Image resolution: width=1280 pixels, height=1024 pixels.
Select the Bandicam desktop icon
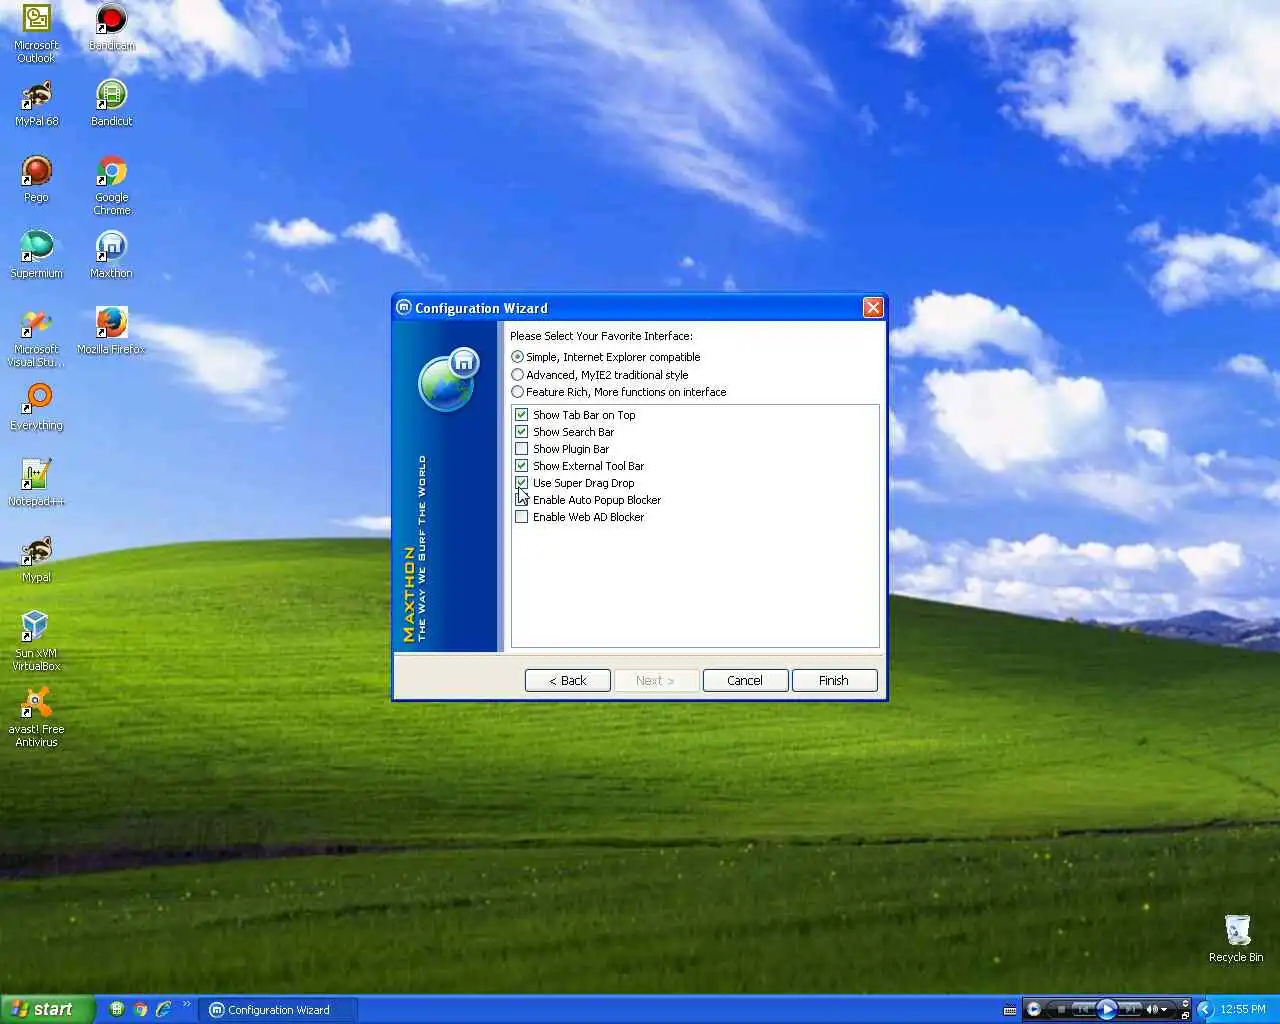[111, 27]
